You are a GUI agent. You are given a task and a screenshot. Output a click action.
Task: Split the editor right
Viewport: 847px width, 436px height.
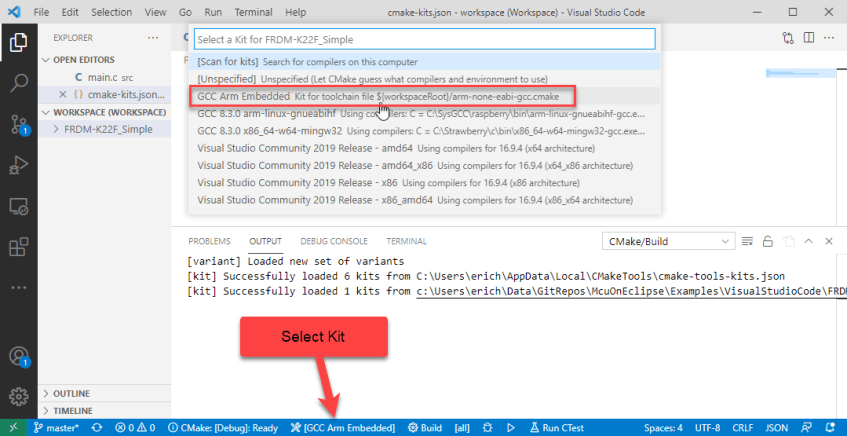[x=811, y=38]
